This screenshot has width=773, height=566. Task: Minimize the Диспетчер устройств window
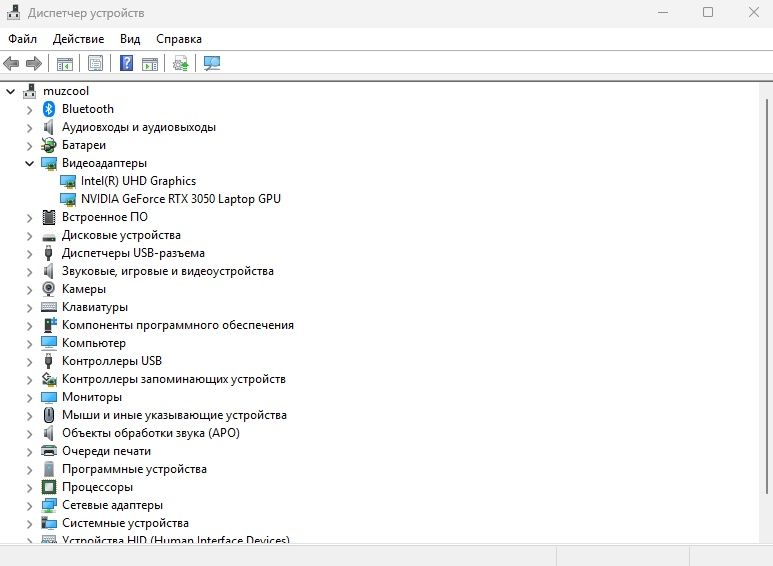point(663,12)
